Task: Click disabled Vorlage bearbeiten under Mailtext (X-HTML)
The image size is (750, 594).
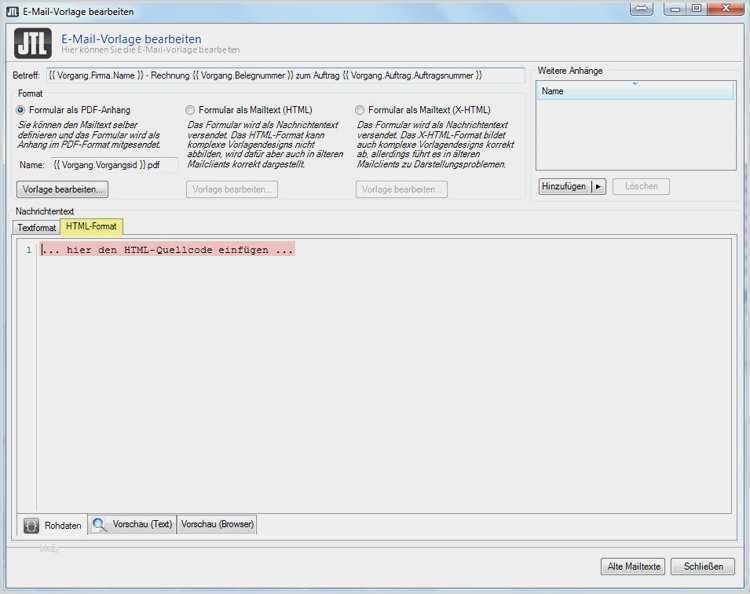Action: [x=401, y=189]
